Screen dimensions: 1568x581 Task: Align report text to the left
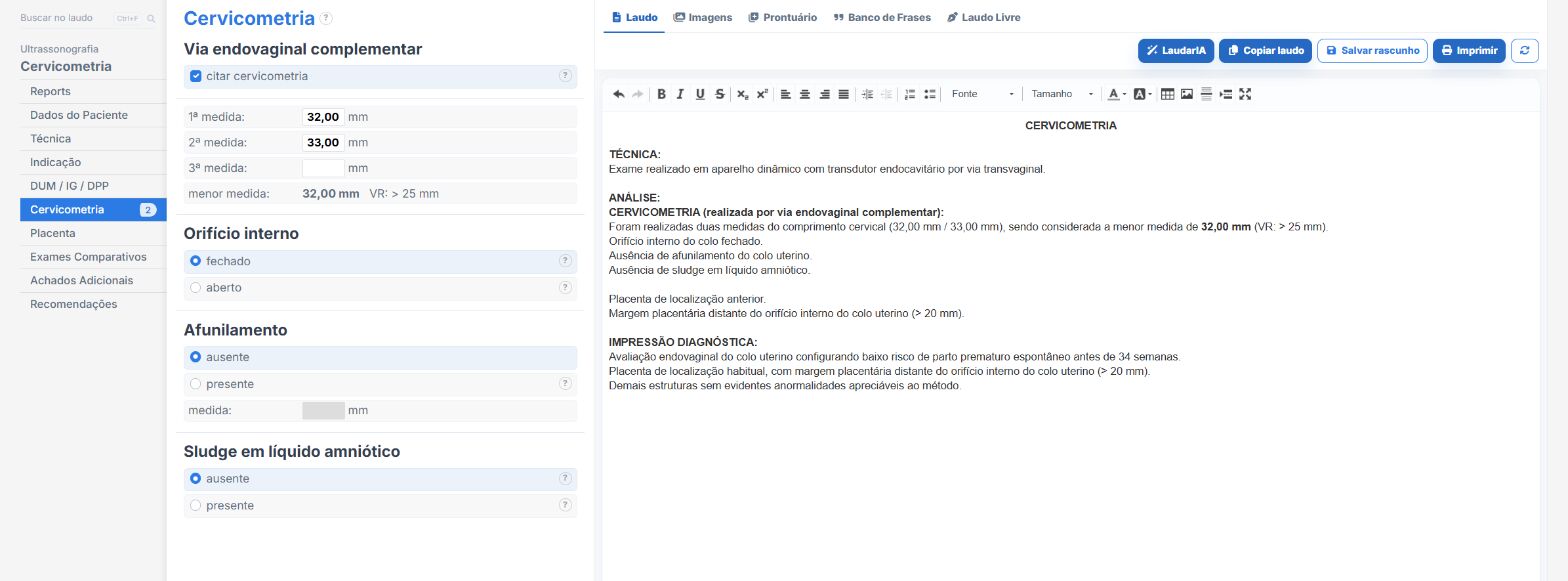click(786, 94)
